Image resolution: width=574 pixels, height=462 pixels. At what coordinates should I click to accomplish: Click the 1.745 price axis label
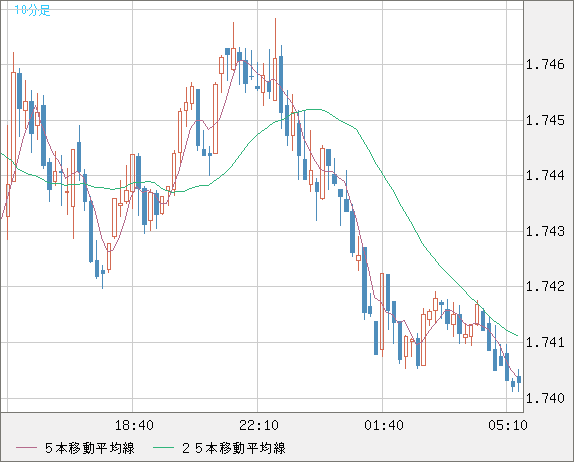[x=545, y=120]
